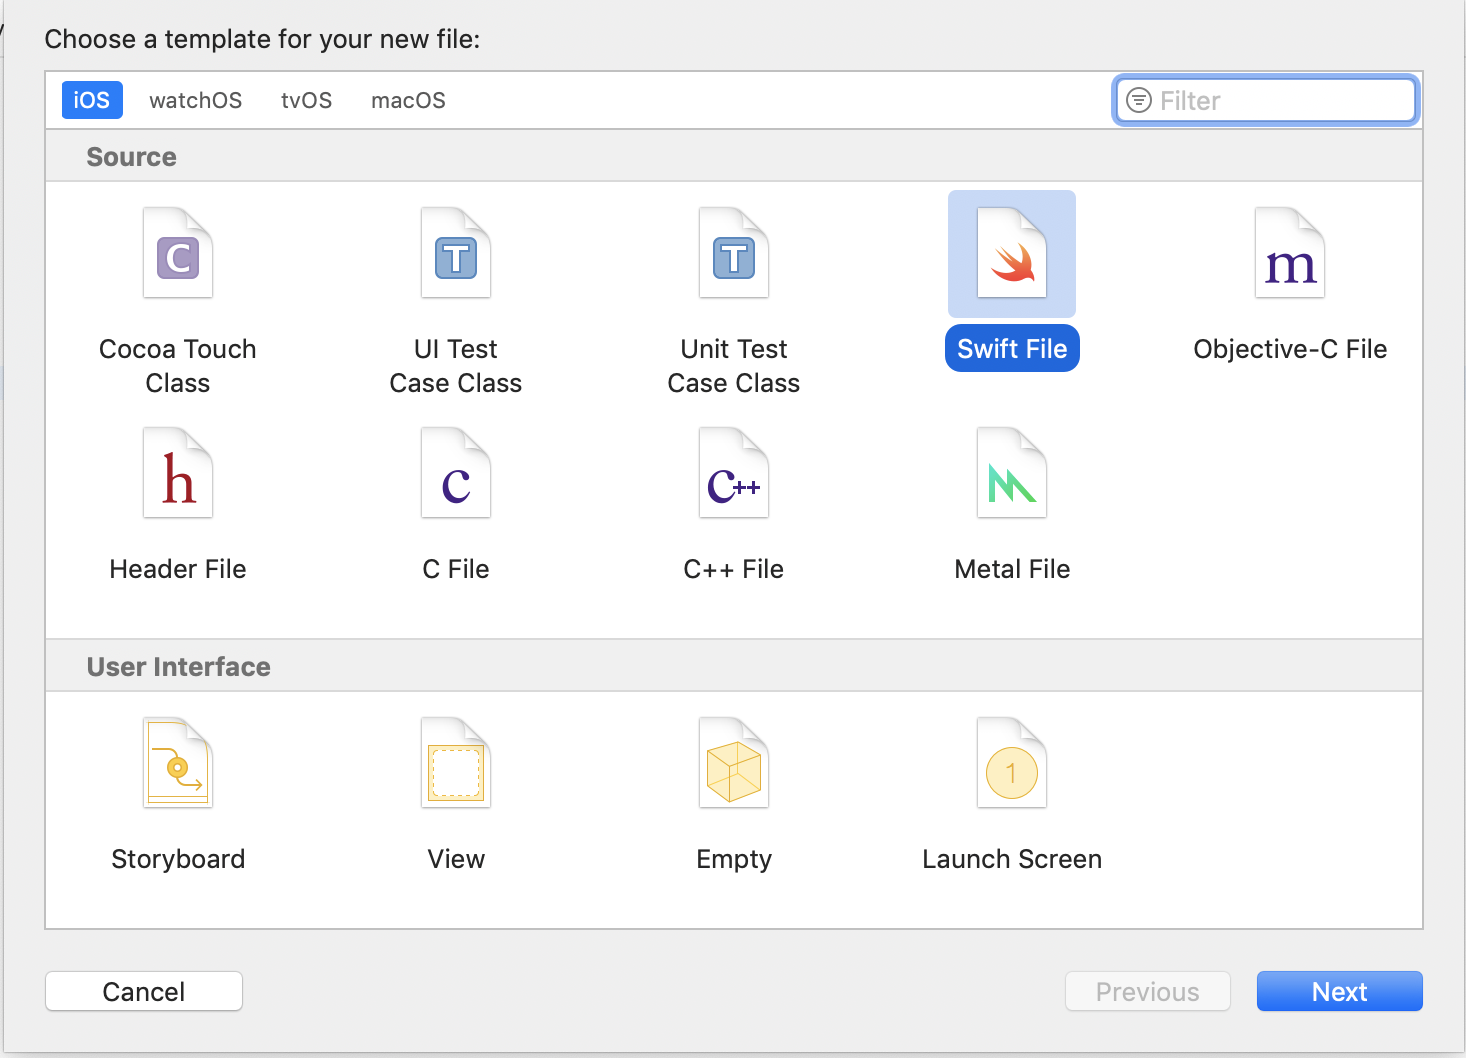Select the Metal File template icon
The height and width of the screenshot is (1058, 1466).
(1012, 474)
